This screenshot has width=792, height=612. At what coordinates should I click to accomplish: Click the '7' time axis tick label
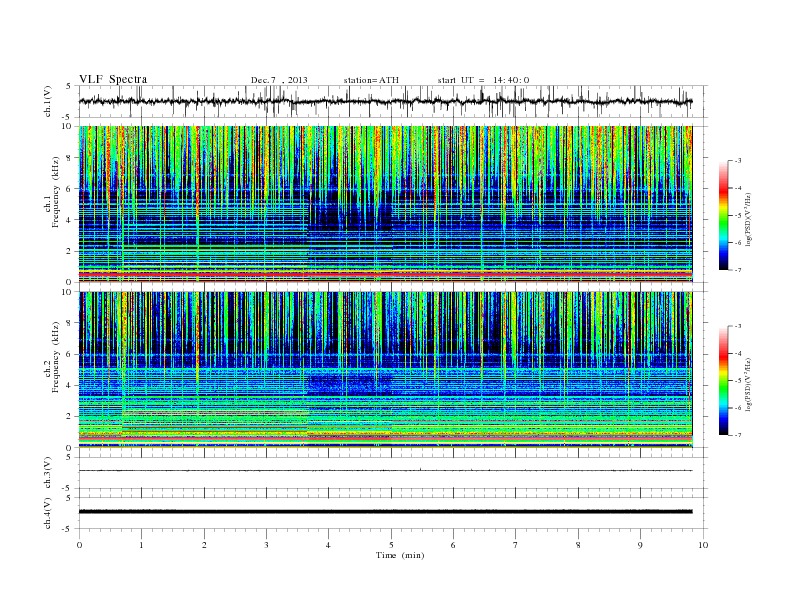pyautogui.click(x=516, y=545)
